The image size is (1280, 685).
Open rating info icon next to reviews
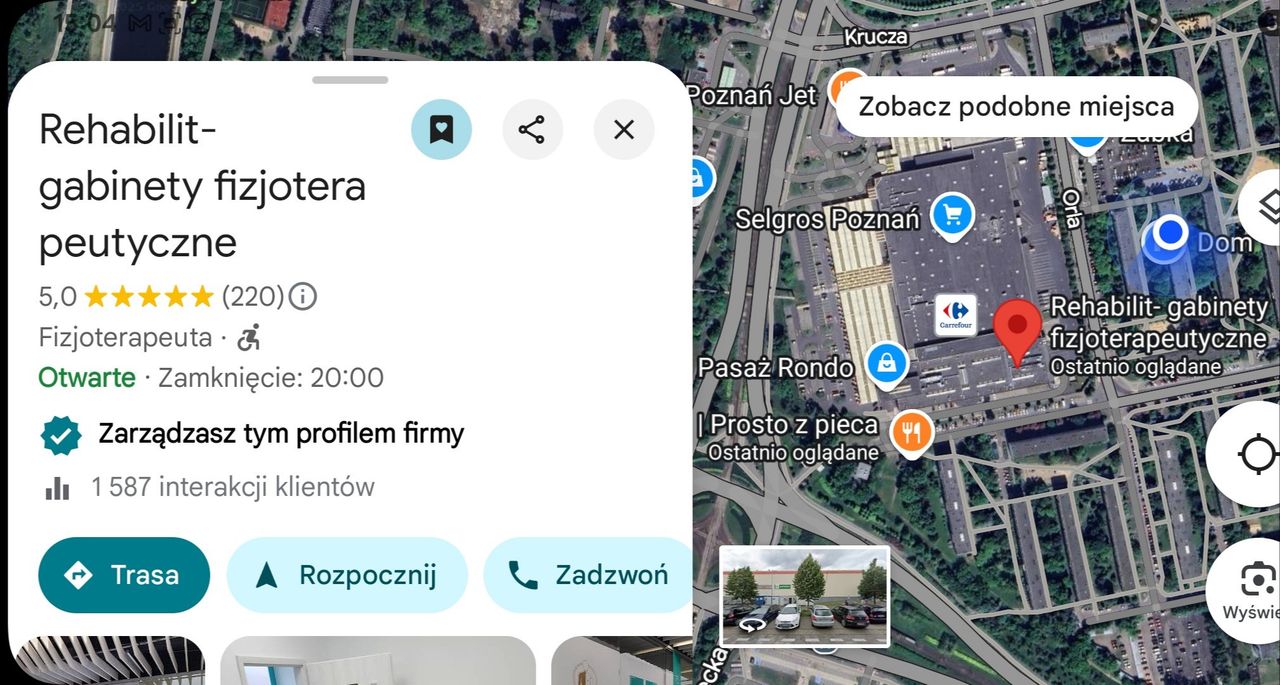pos(302,296)
